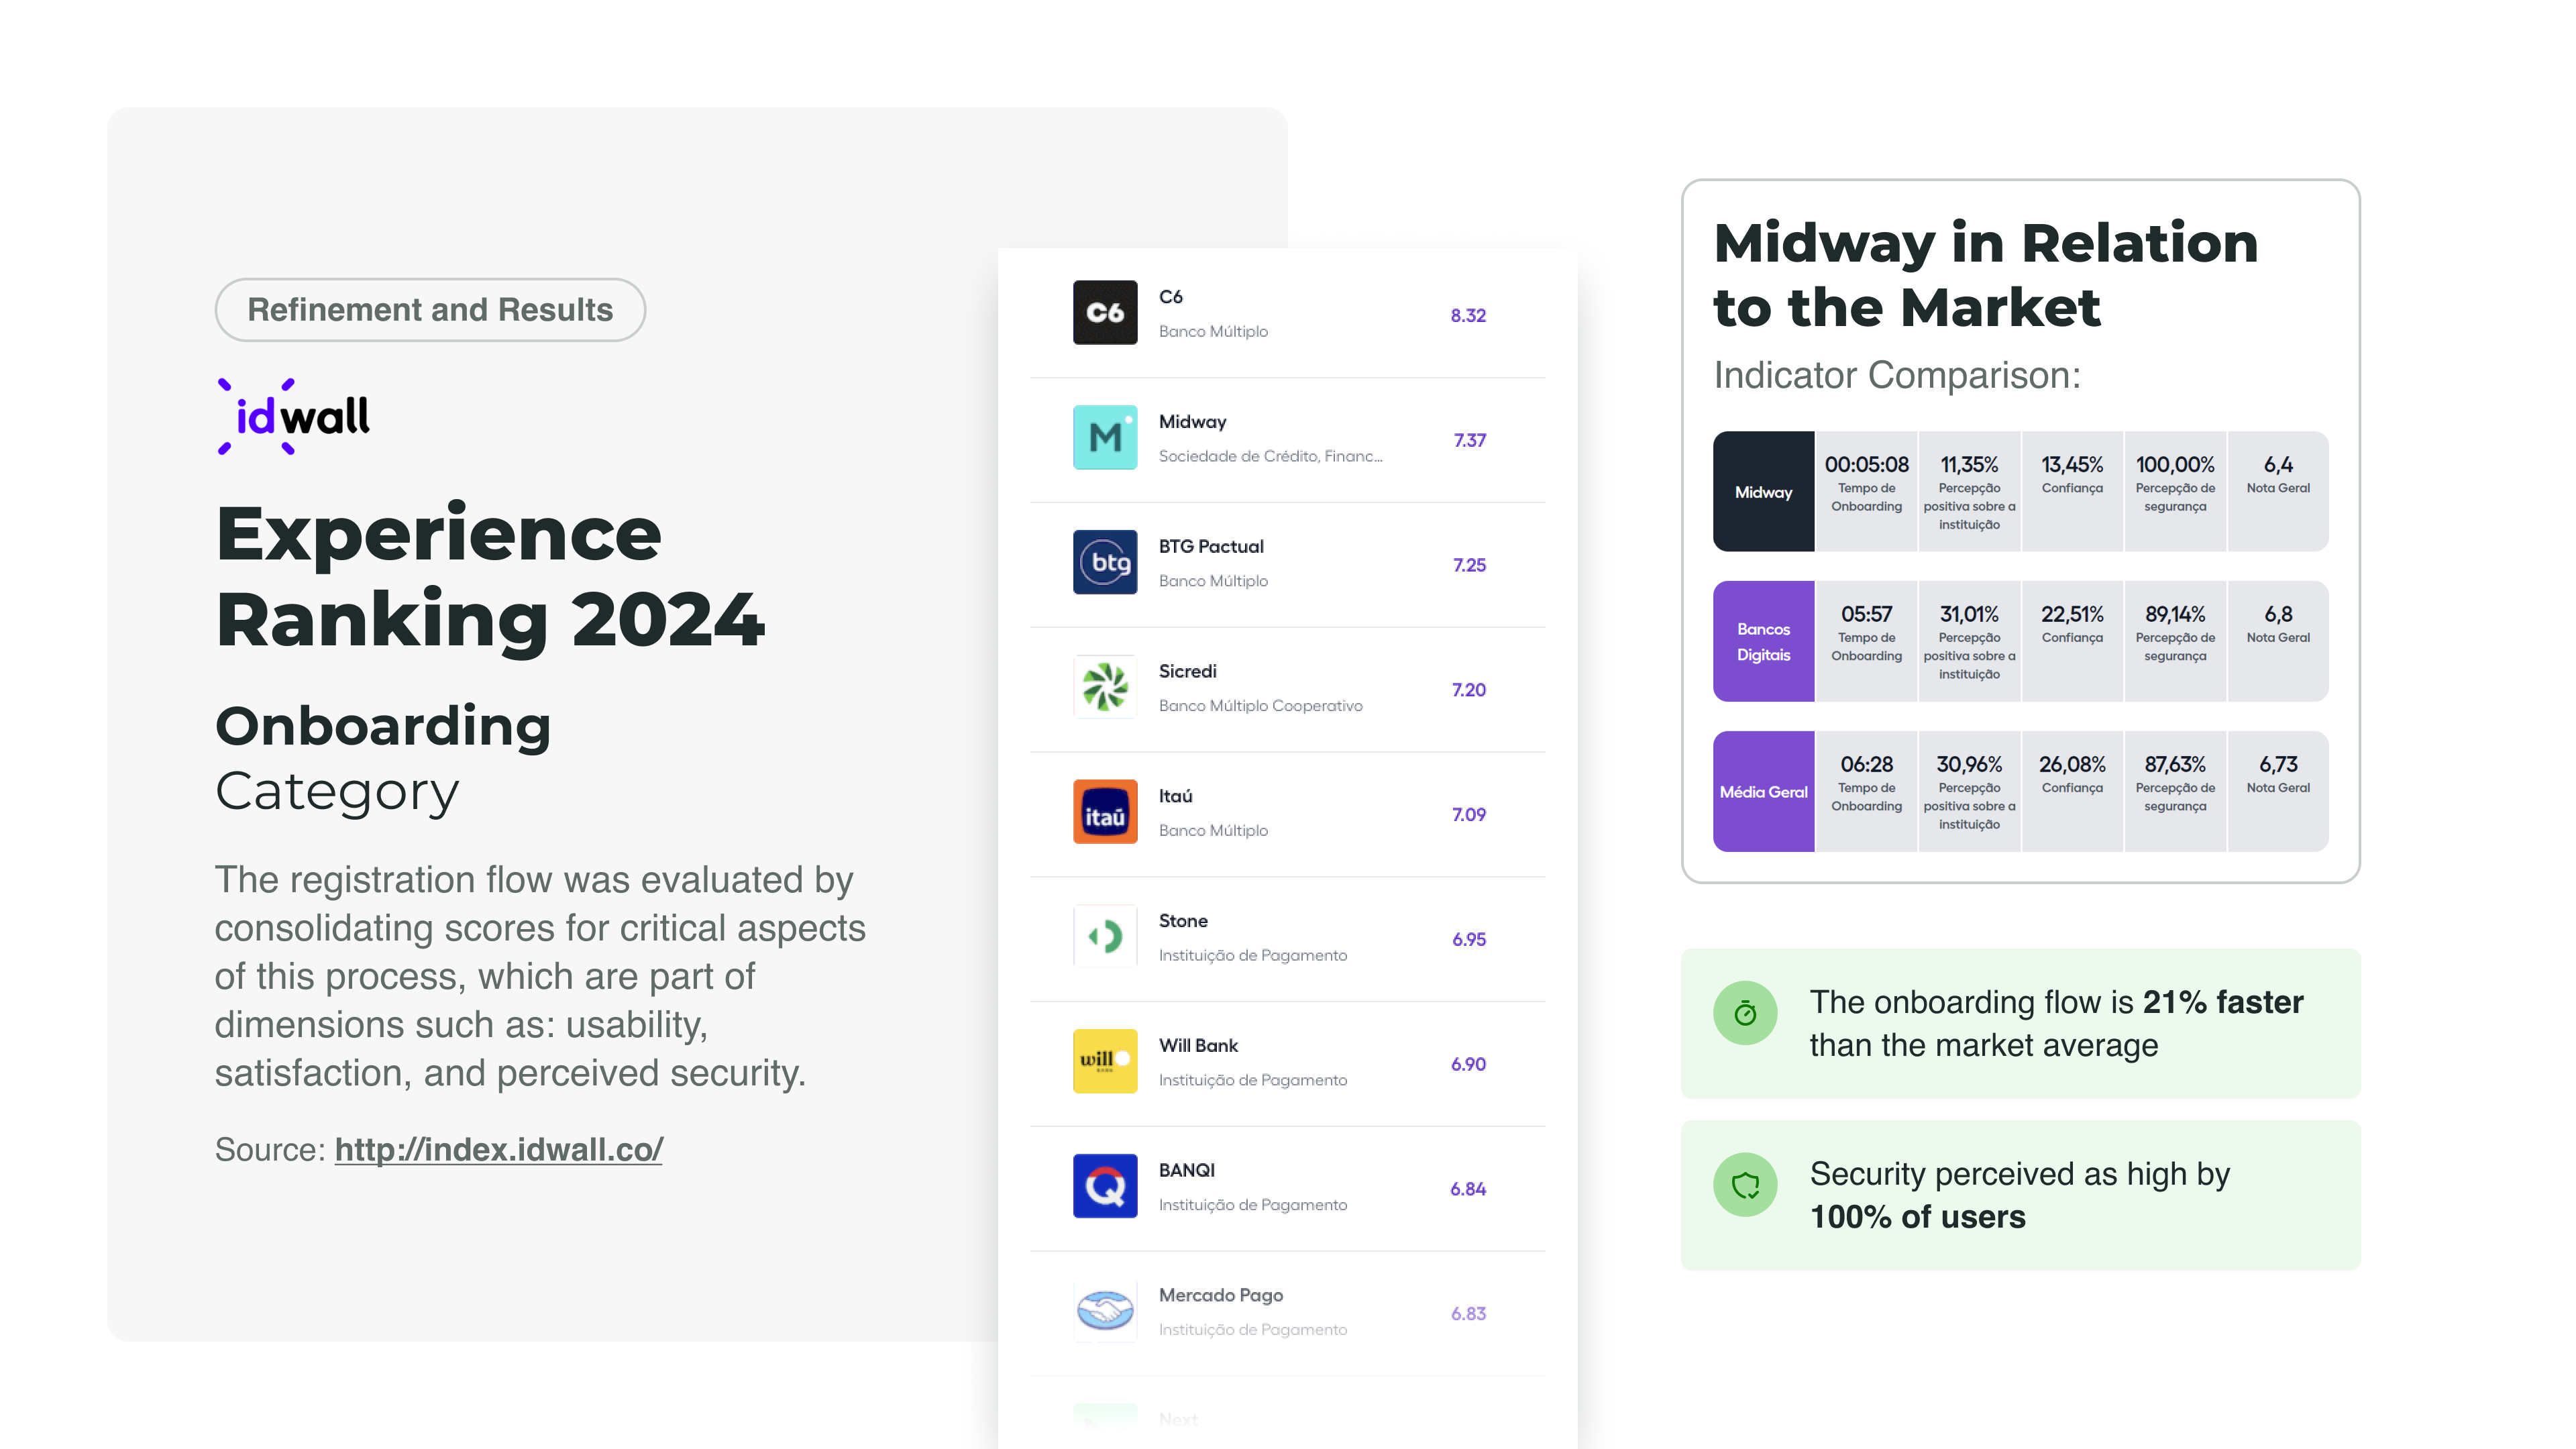Select the Média Geral purple header
Viewport: 2576px width, 1449px height.
coord(1763,792)
